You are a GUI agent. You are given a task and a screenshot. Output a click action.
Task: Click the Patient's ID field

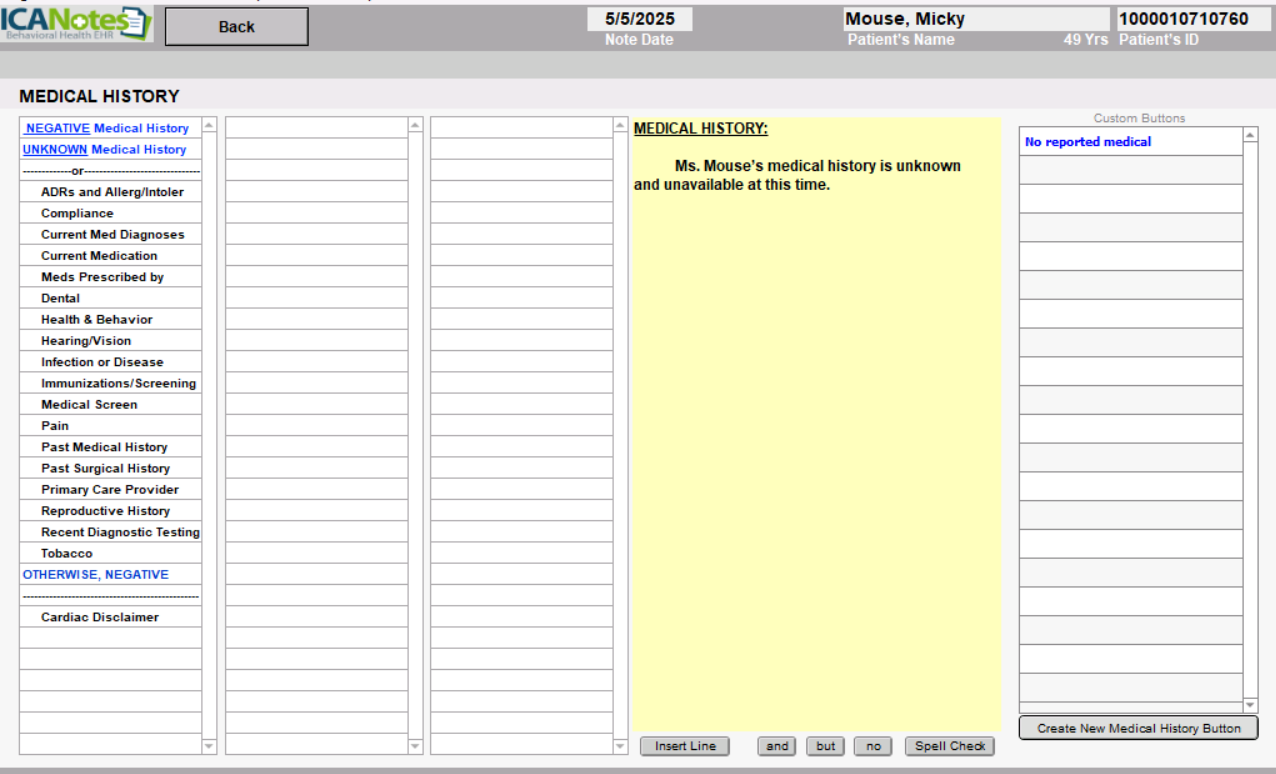click(x=1194, y=19)
